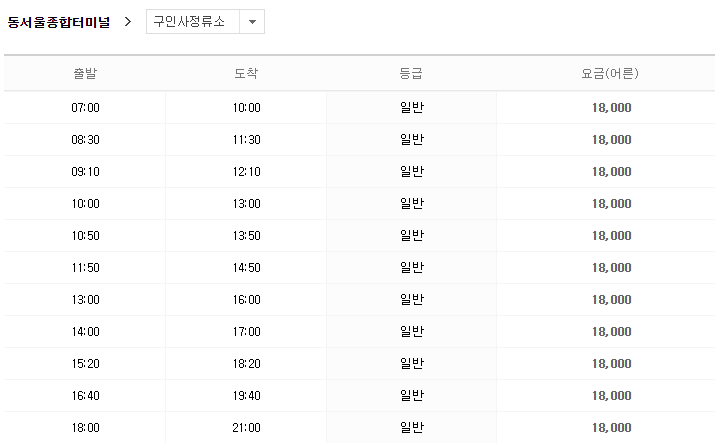Select the 18:00 departure time
This screenshot has width=715, height=443.
[x=85, y=428]
